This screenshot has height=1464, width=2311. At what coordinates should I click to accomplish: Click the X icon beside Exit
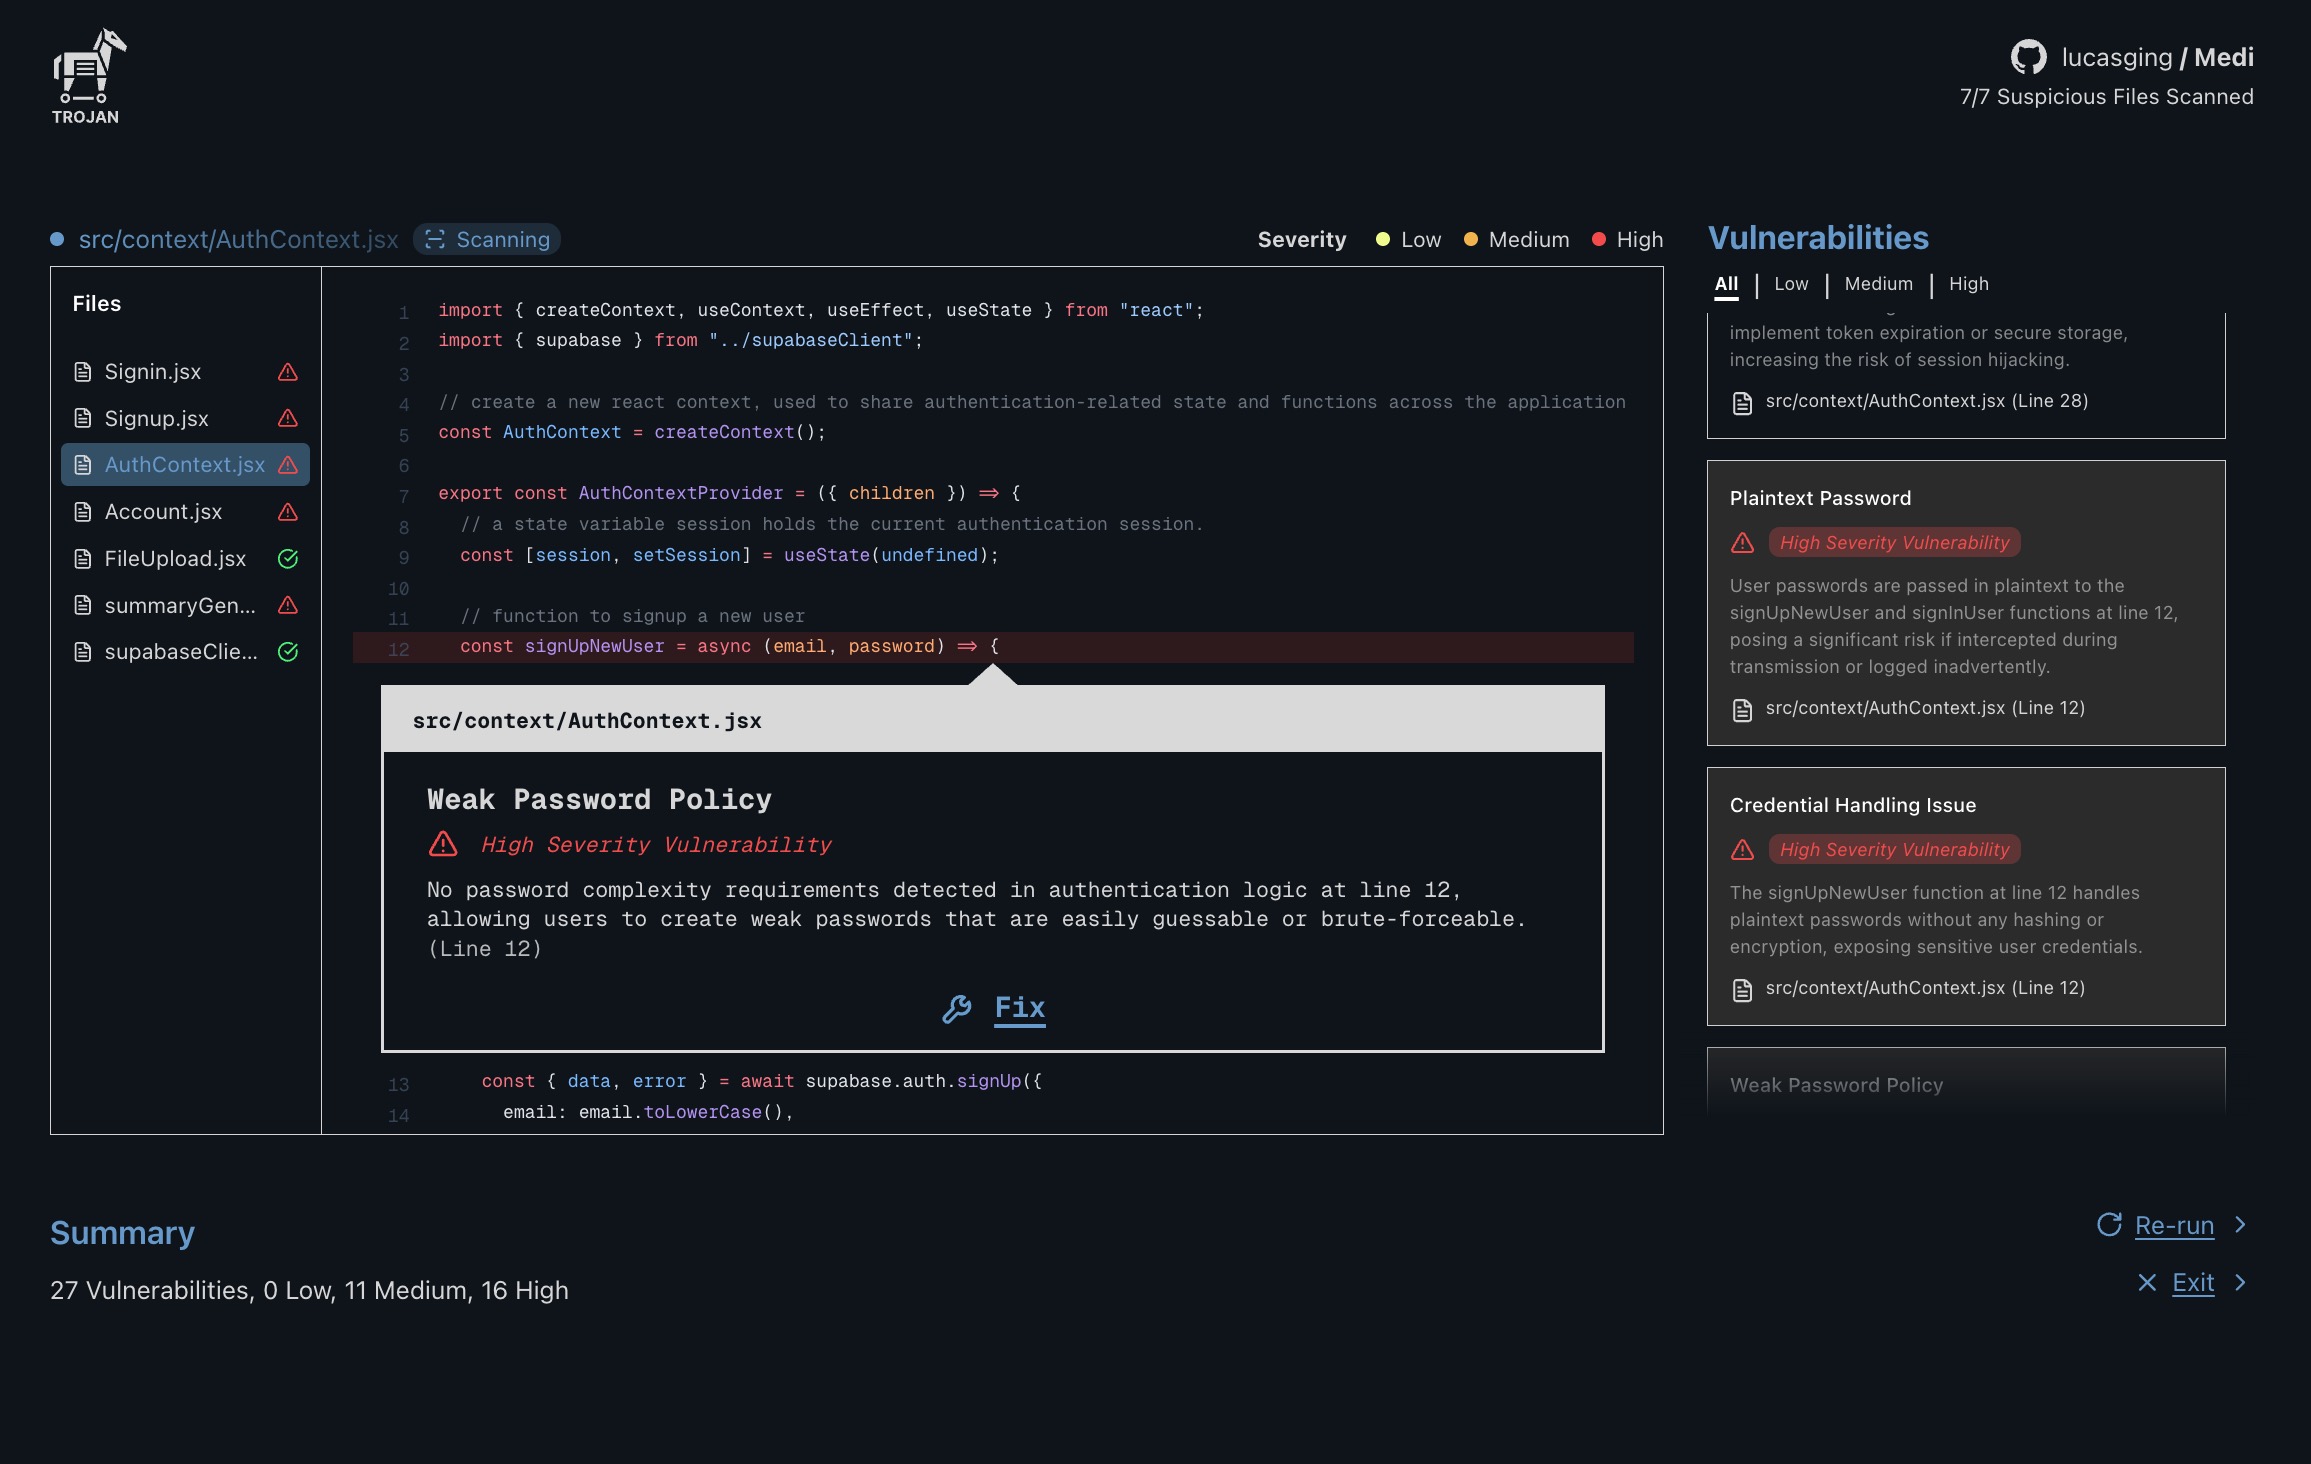tap(2146, 1283)
